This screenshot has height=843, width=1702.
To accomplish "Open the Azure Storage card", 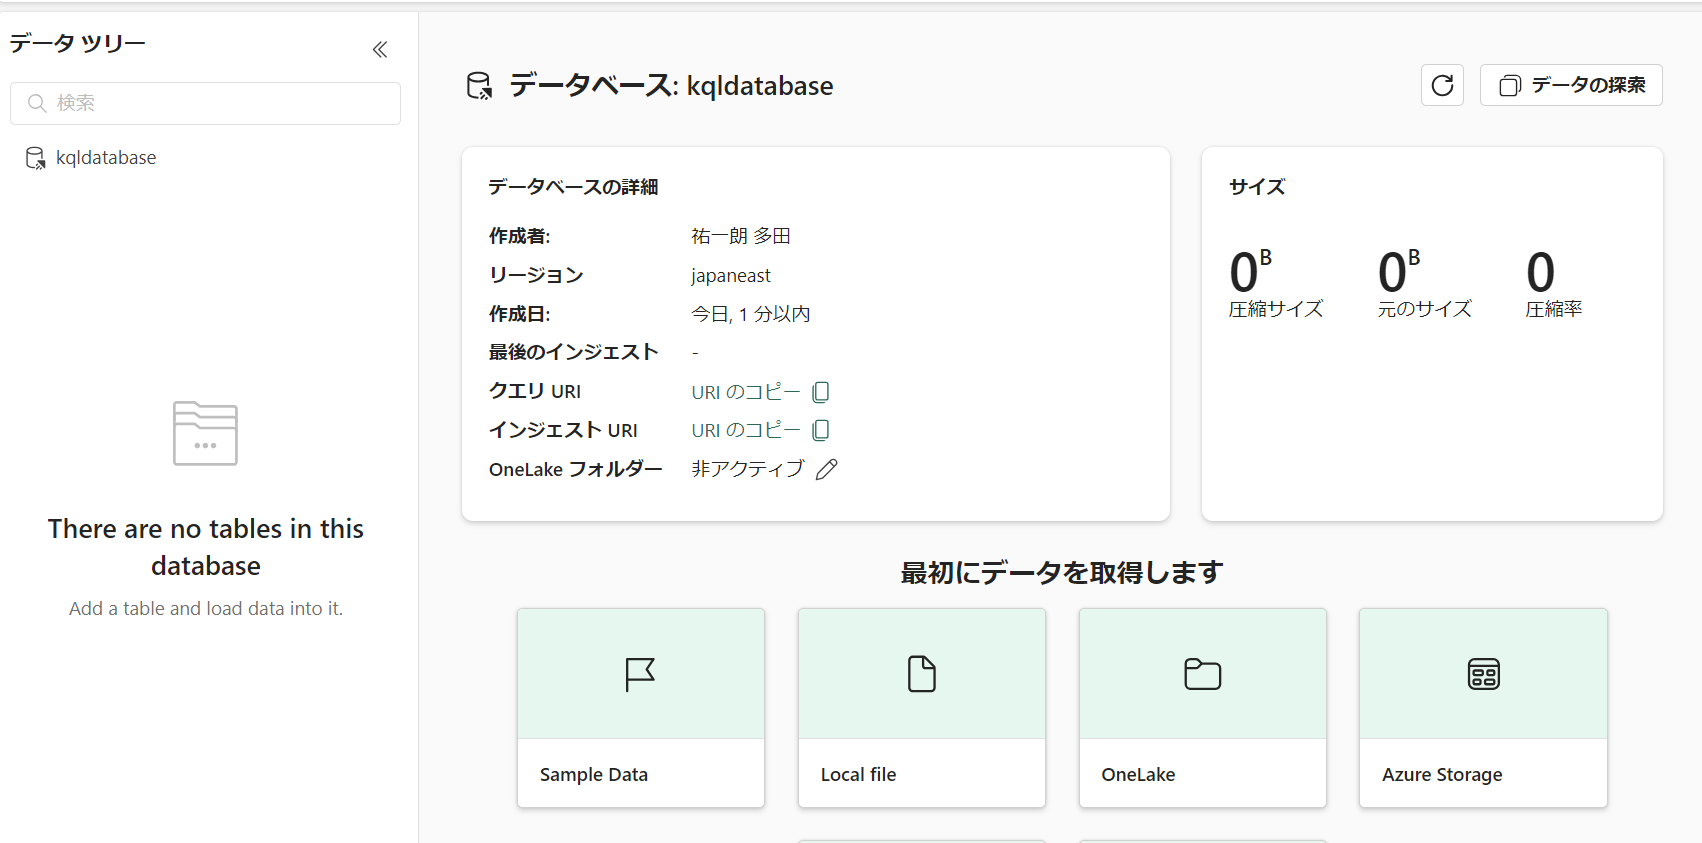I will 1483,708.
